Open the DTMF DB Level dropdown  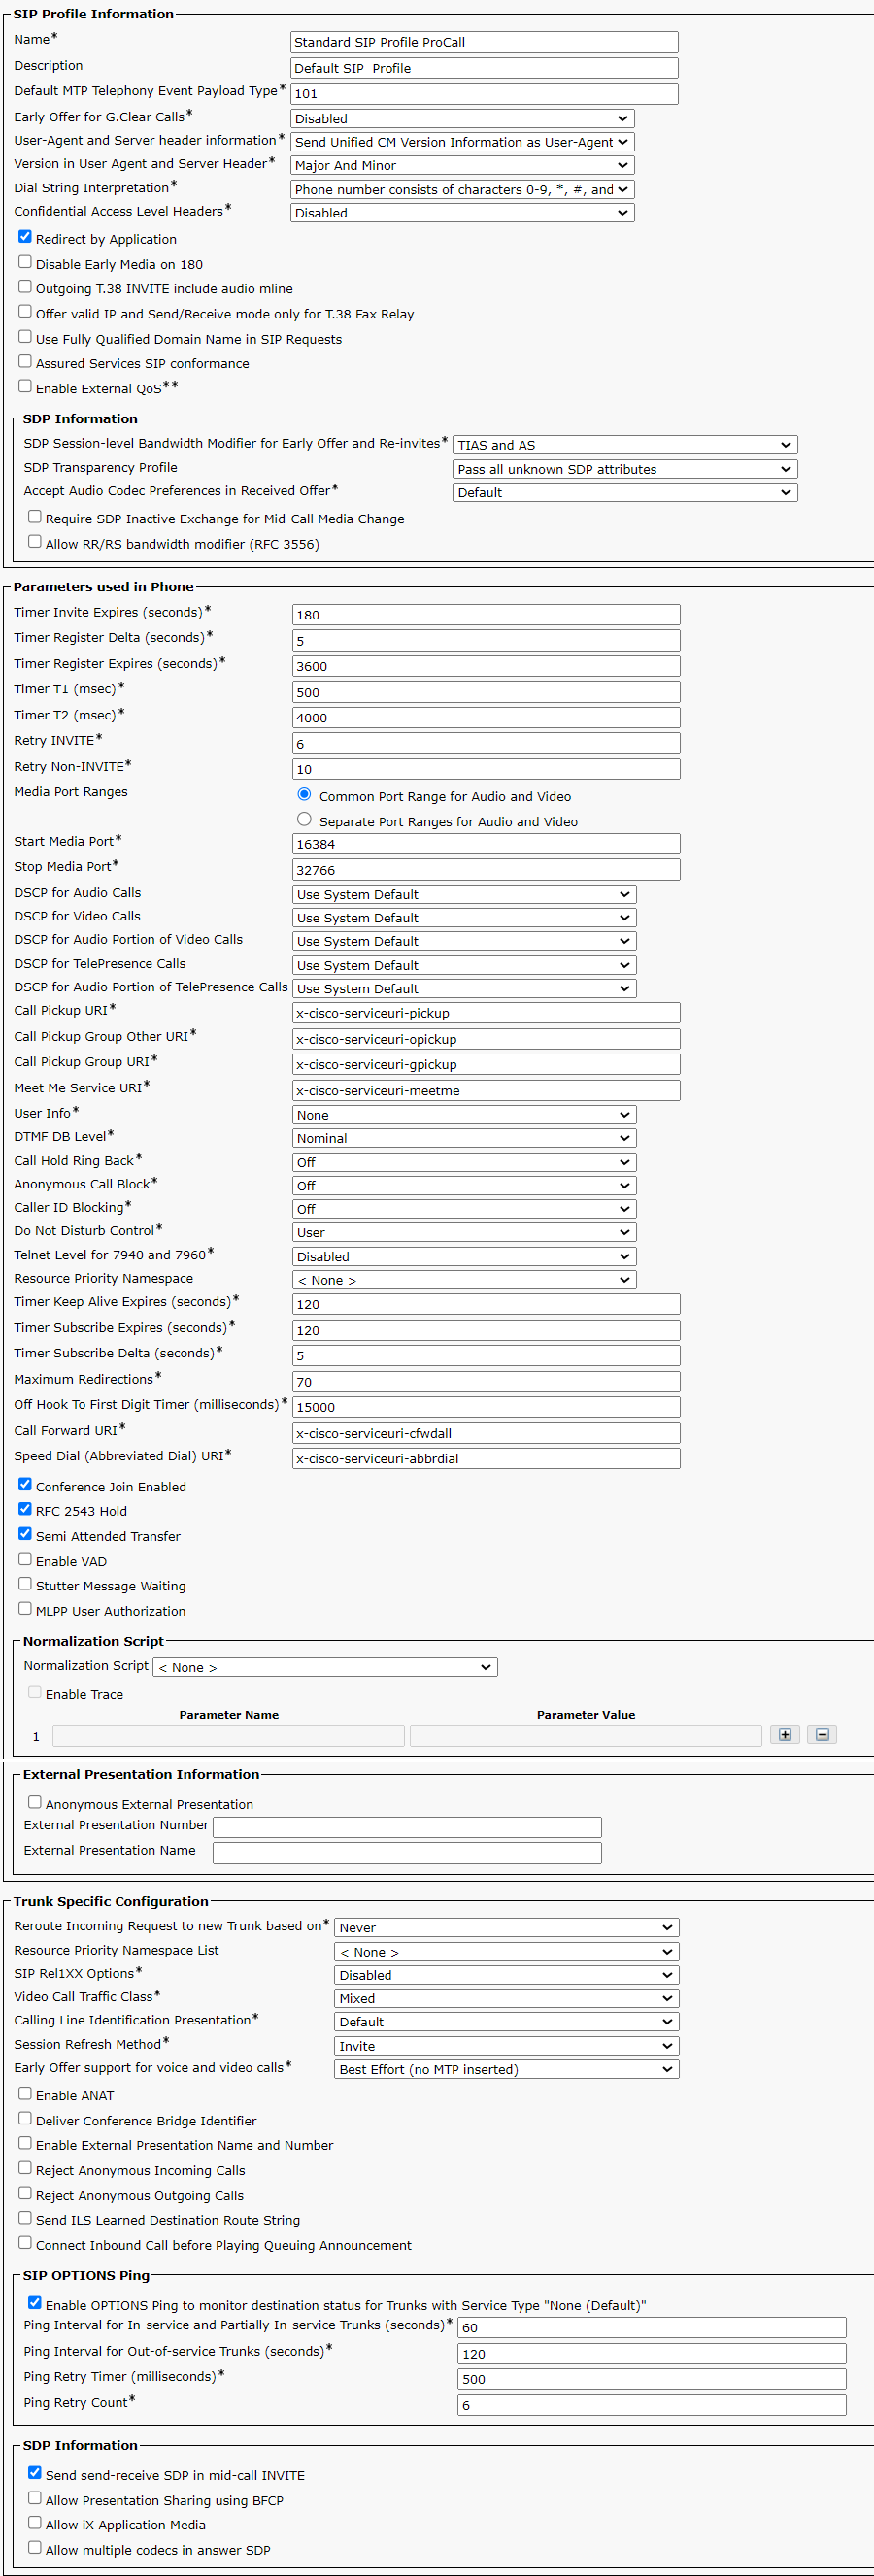pos(464,1138)
